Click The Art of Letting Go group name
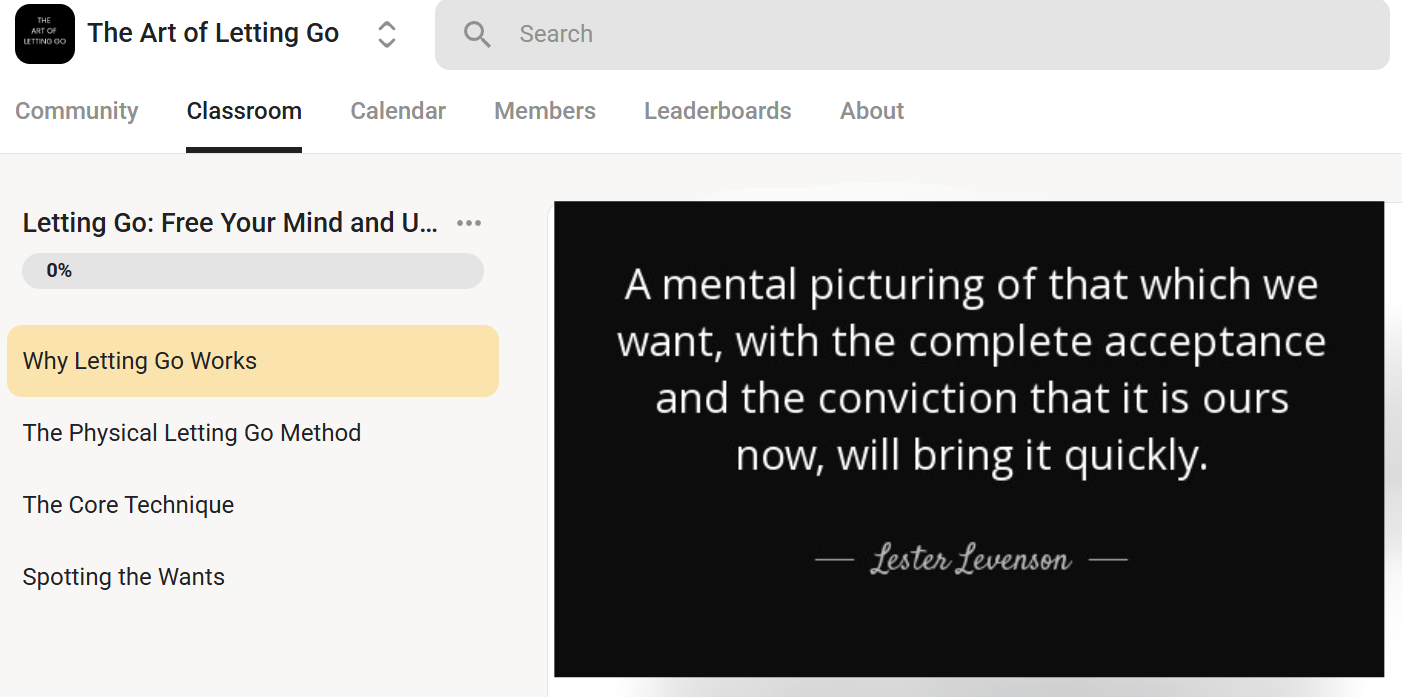This screenshot has height=697, width=1402. tap(213, 33)
